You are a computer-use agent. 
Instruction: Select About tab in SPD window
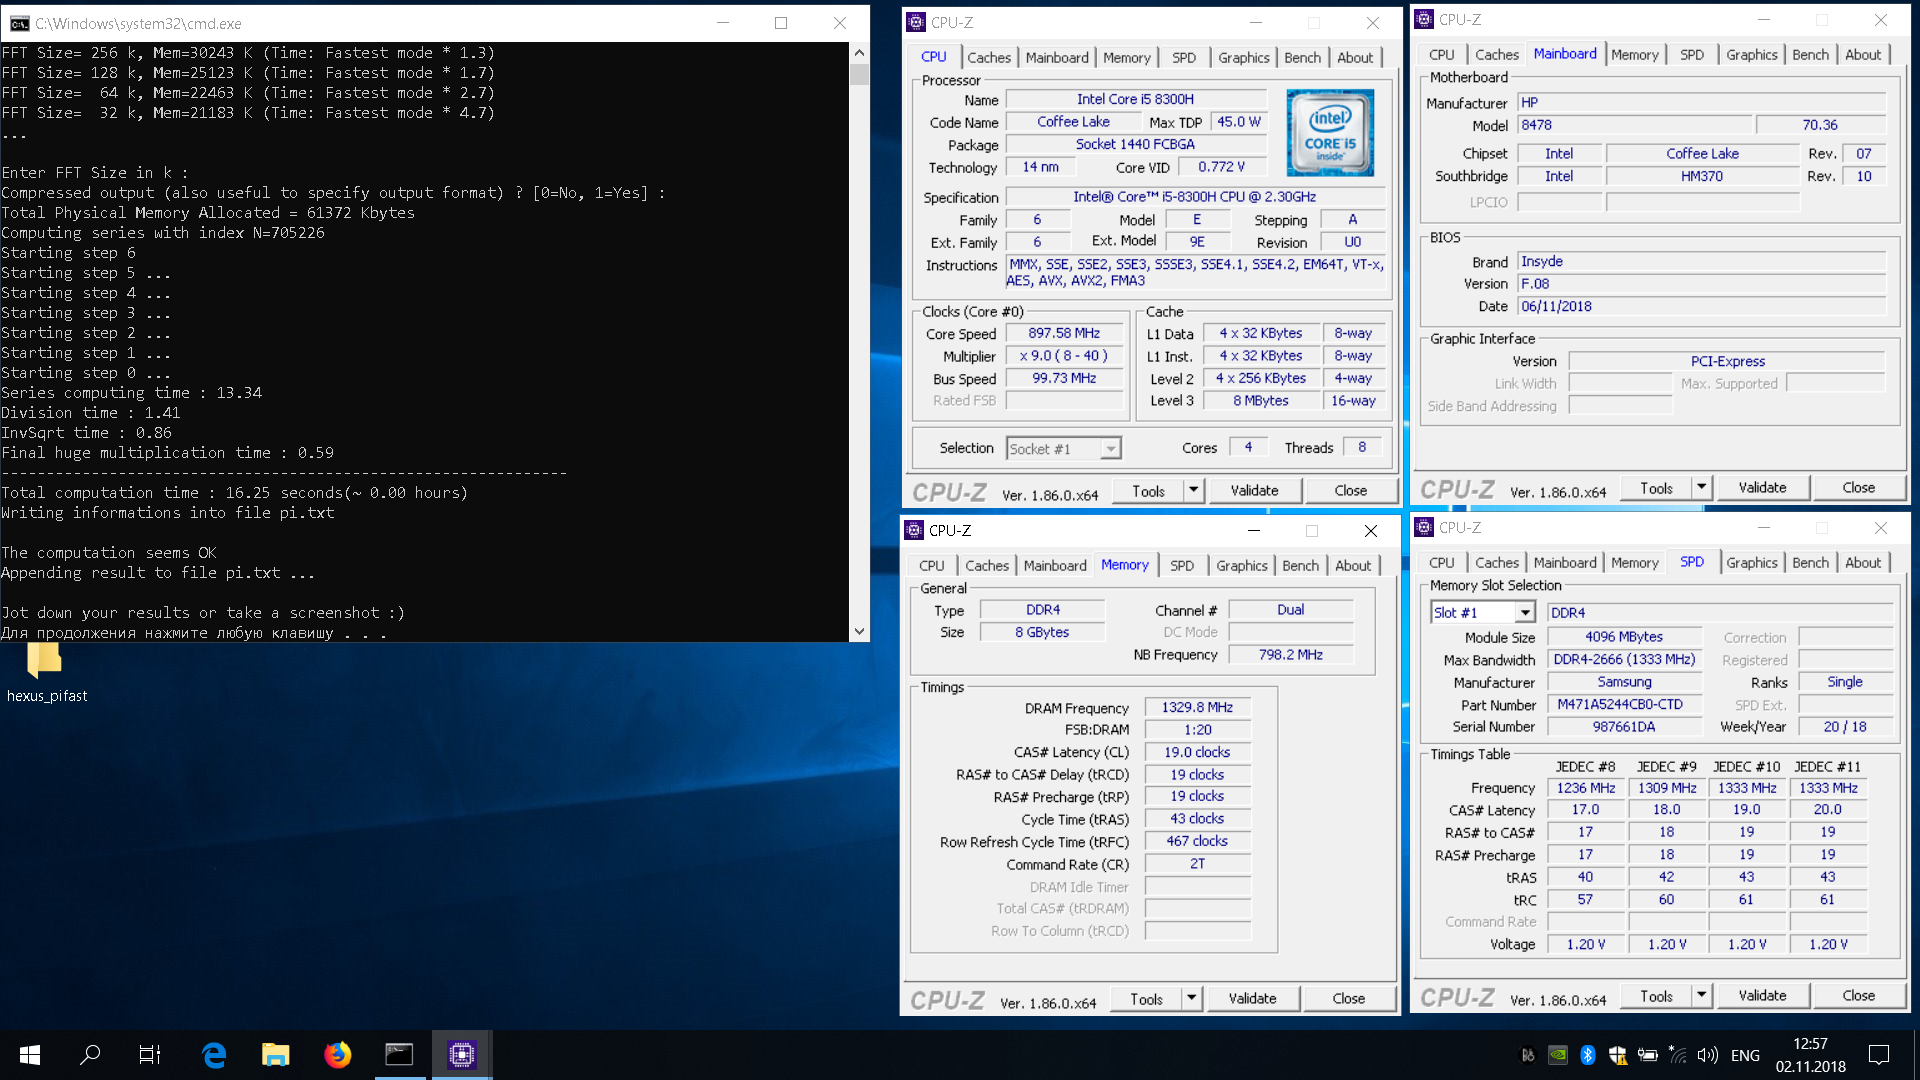click(1862, 563)
